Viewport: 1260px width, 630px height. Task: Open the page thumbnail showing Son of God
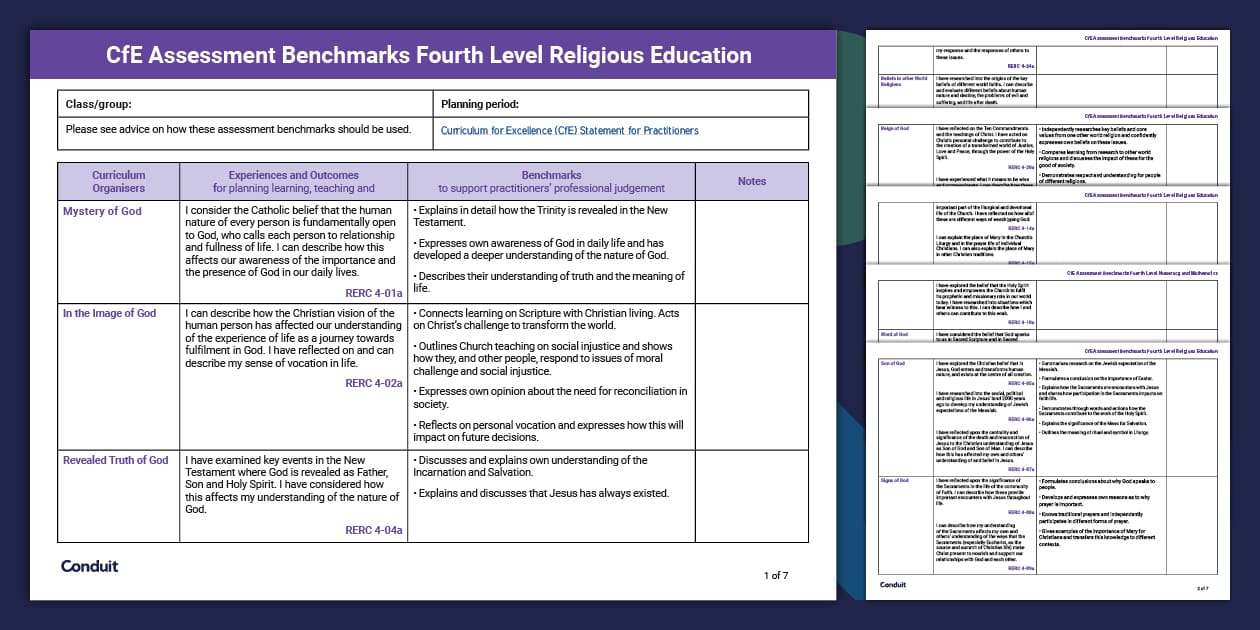[x=1047, y=460]
